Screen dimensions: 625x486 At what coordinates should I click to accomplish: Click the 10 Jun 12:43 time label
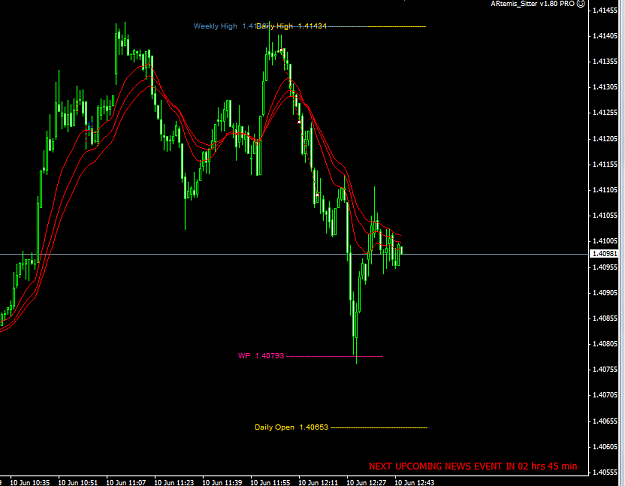tap(415, 482)
